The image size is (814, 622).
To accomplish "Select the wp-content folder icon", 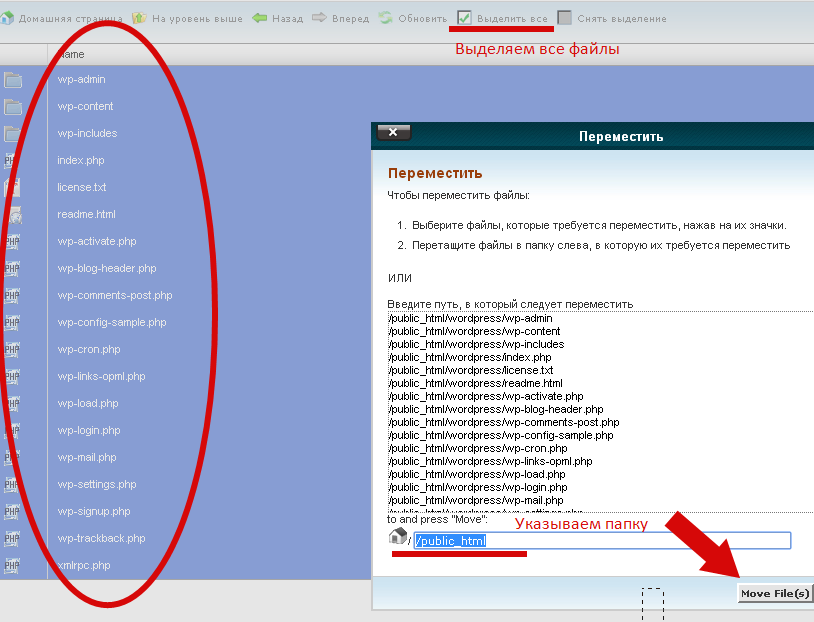I will [x=14, y=106].
